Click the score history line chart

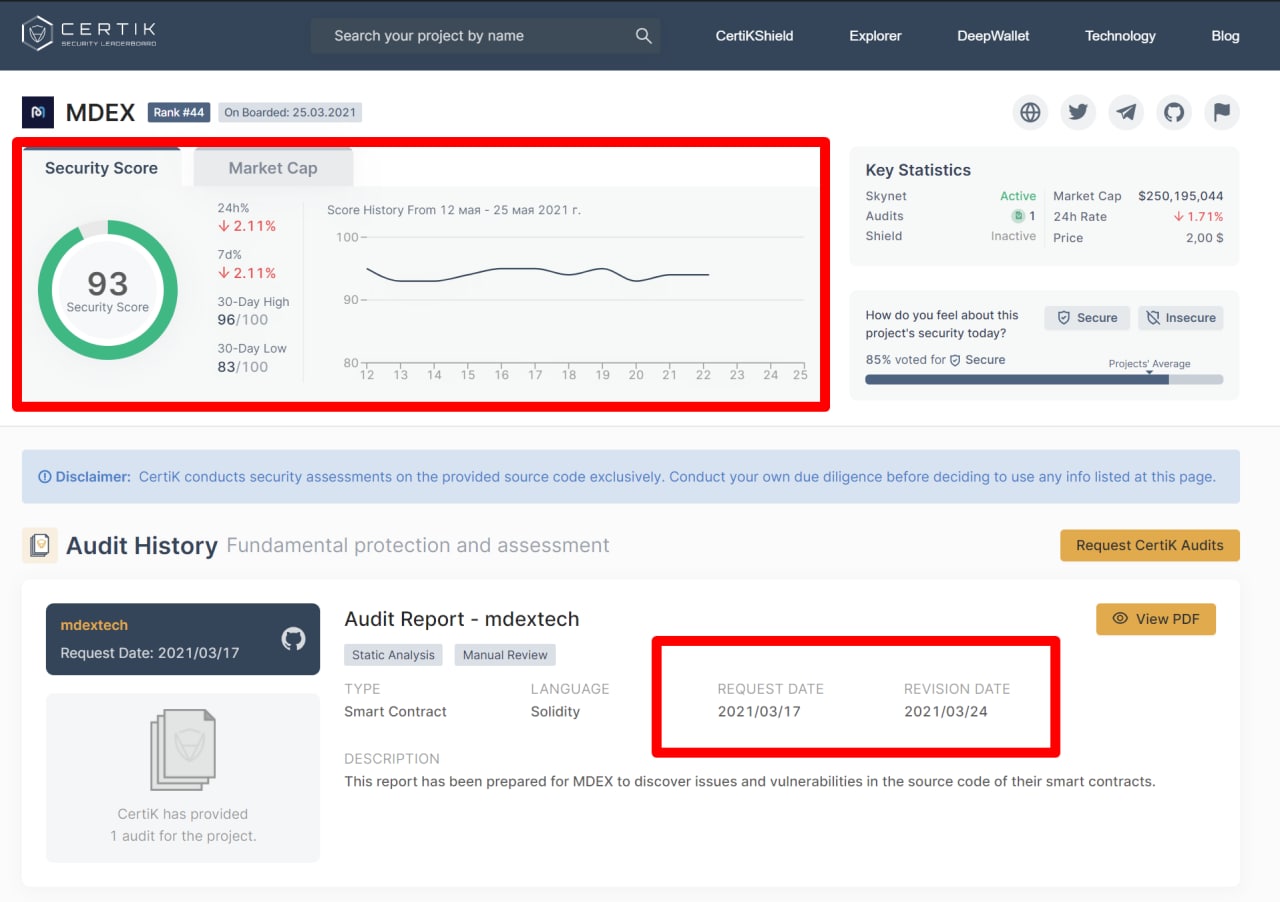[x=568, y=300]
